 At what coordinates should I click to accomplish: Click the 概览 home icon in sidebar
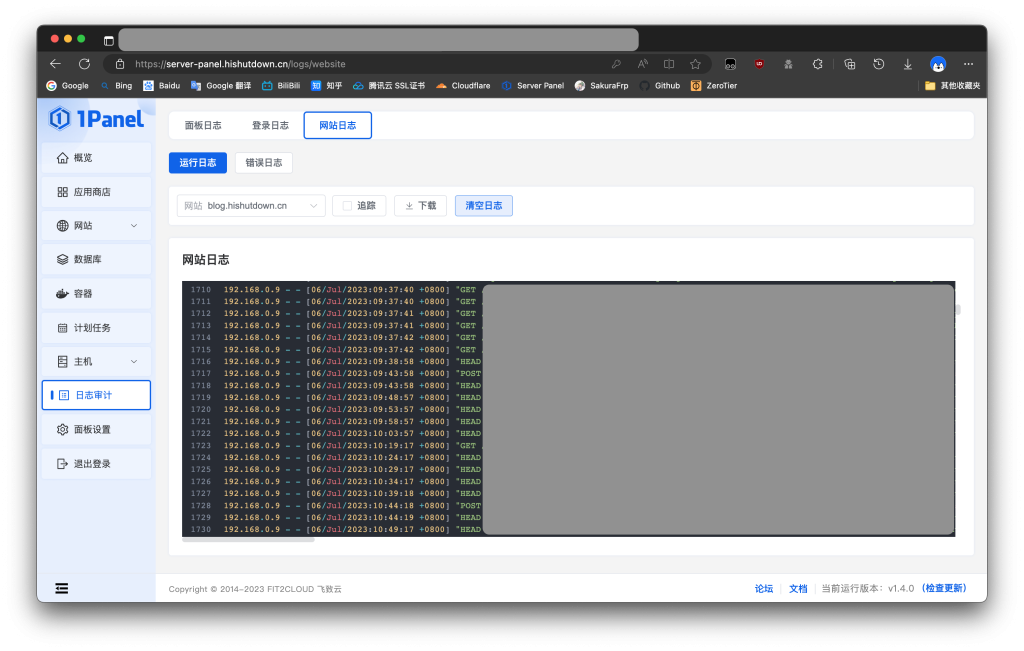point(63,158)
